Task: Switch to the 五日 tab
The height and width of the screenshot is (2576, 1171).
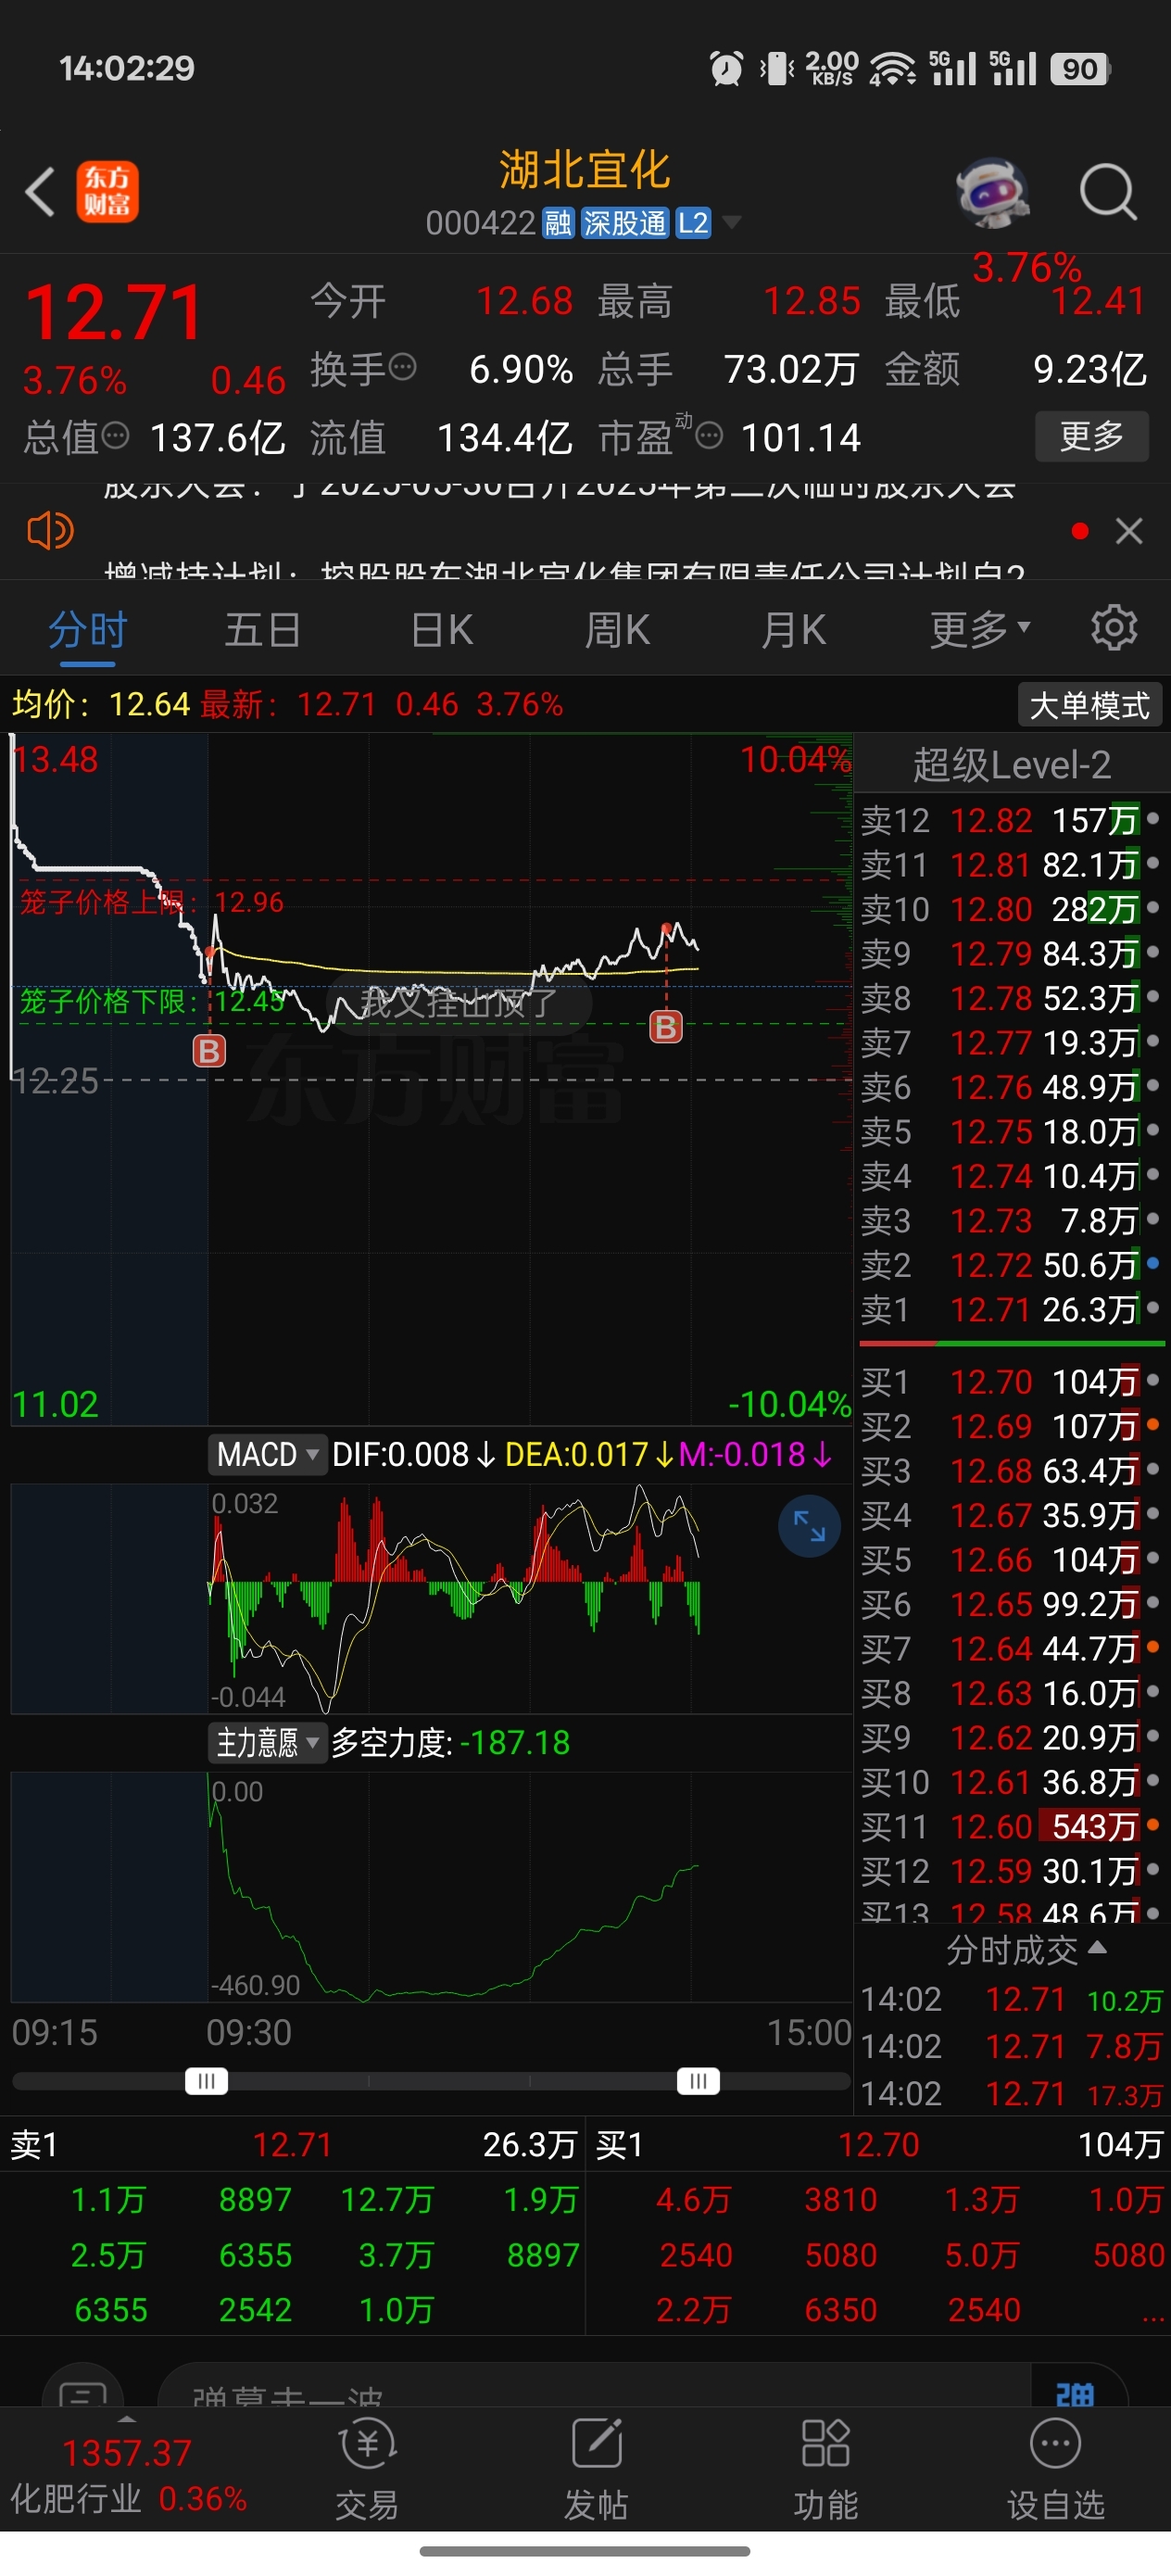Action: [x=263, y=630]
